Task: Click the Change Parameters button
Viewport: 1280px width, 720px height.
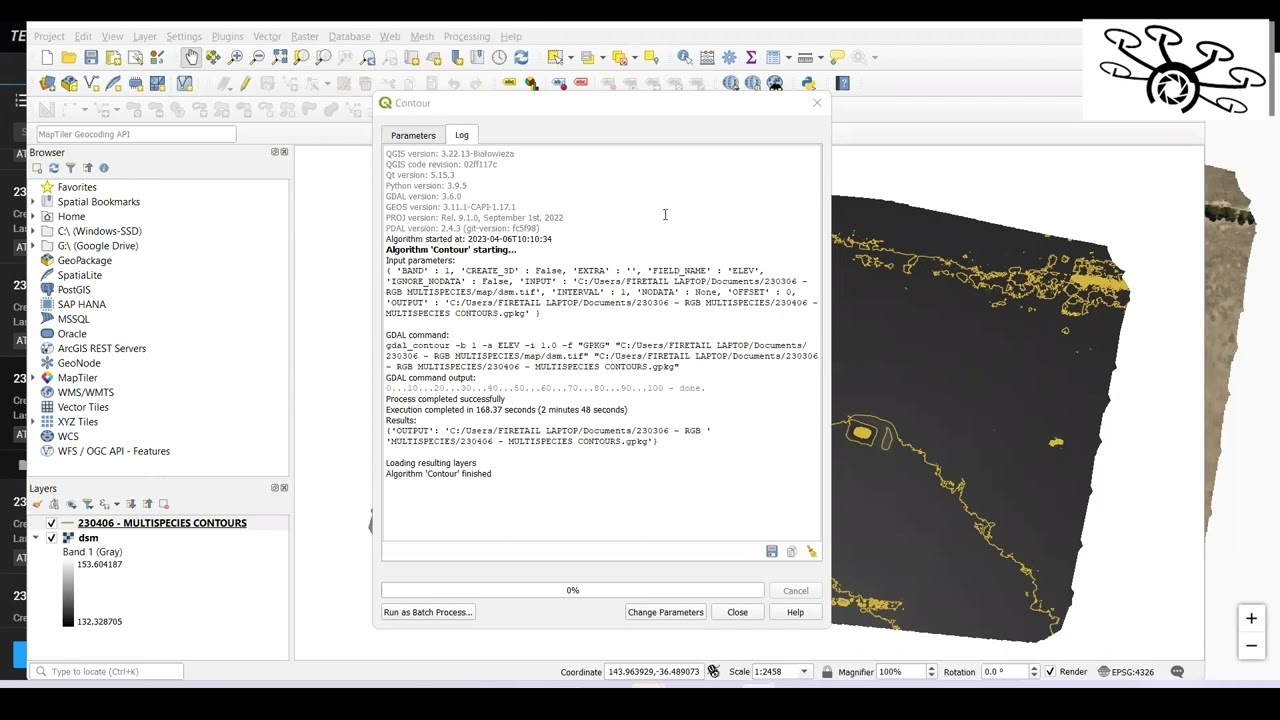Action: click(x=666, y=612)
